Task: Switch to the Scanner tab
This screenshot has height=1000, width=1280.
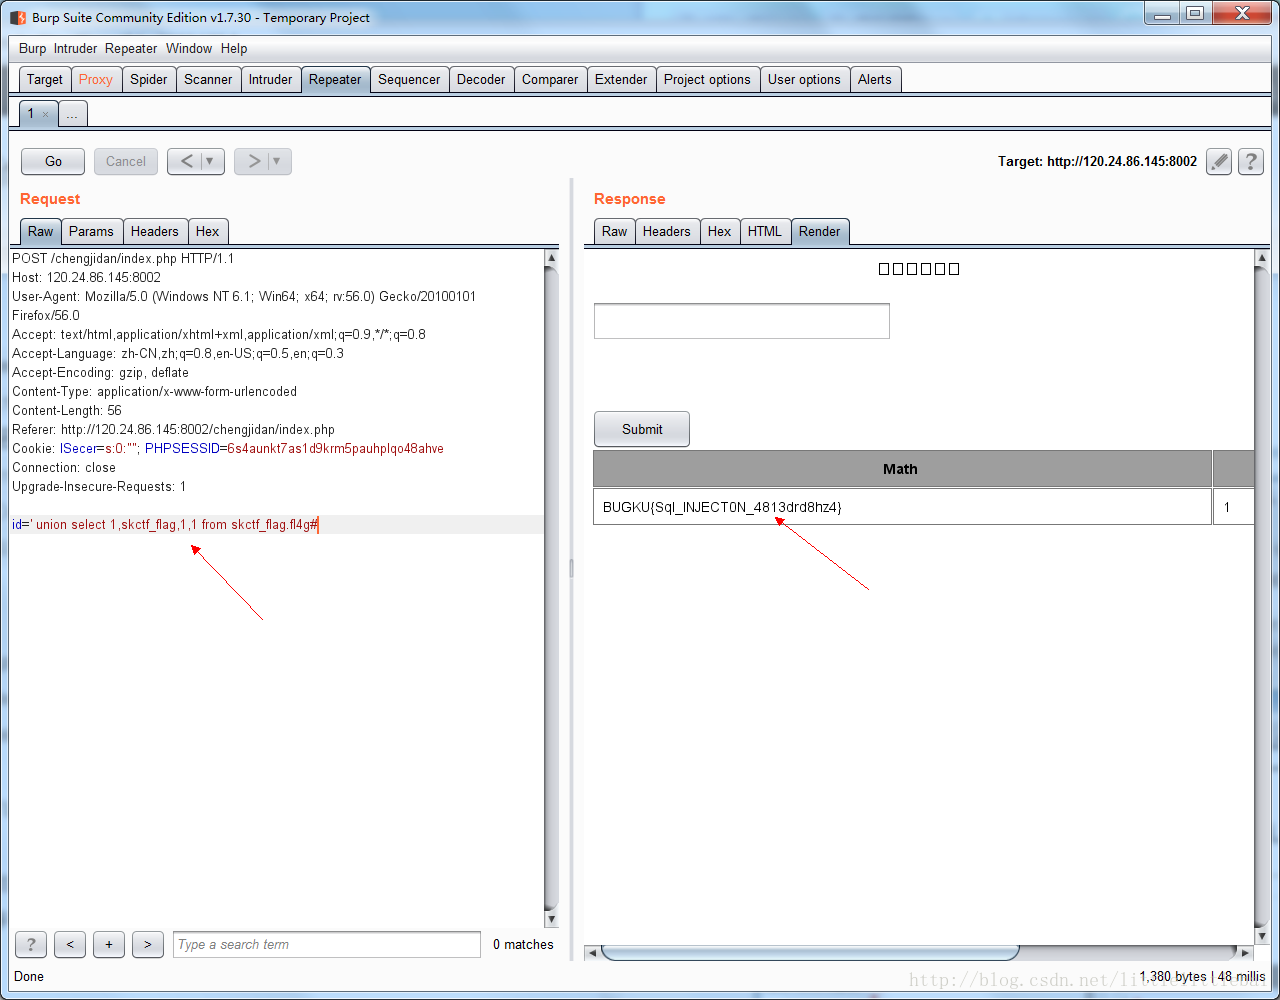Action: (x=208, y=80)
